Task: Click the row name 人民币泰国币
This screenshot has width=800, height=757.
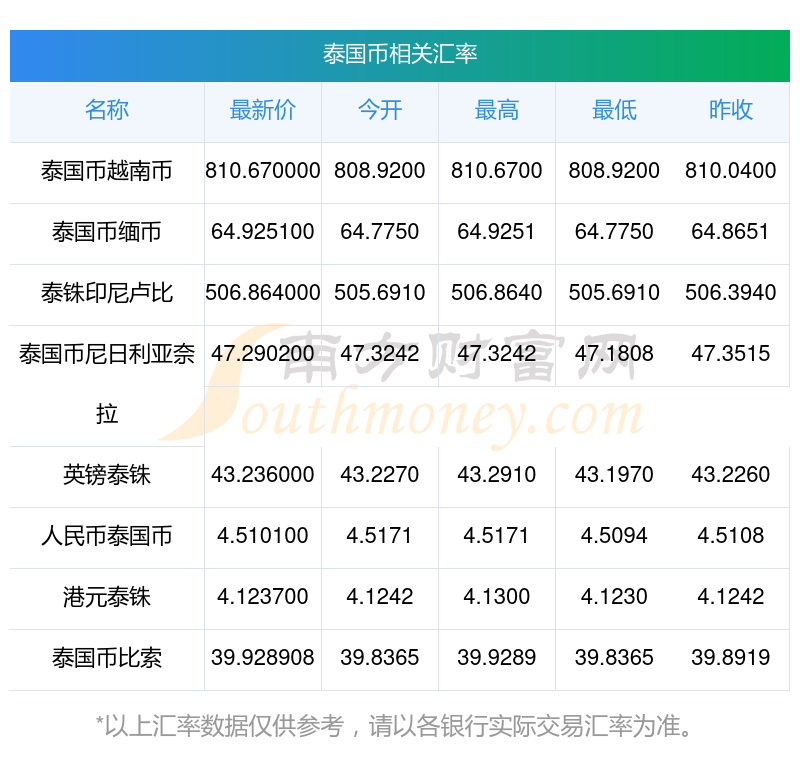Action: (x=107, y=536)
